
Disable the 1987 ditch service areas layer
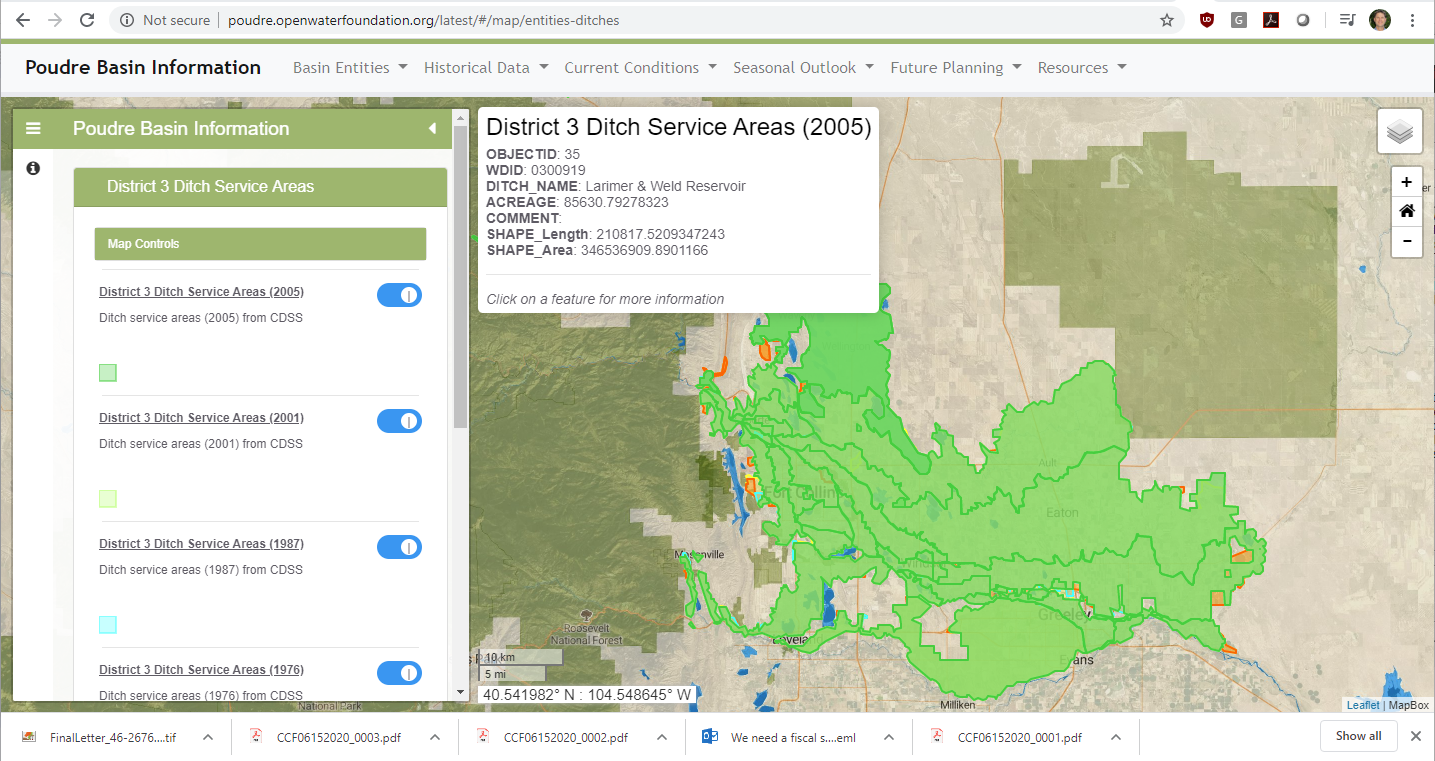(399, 547)
